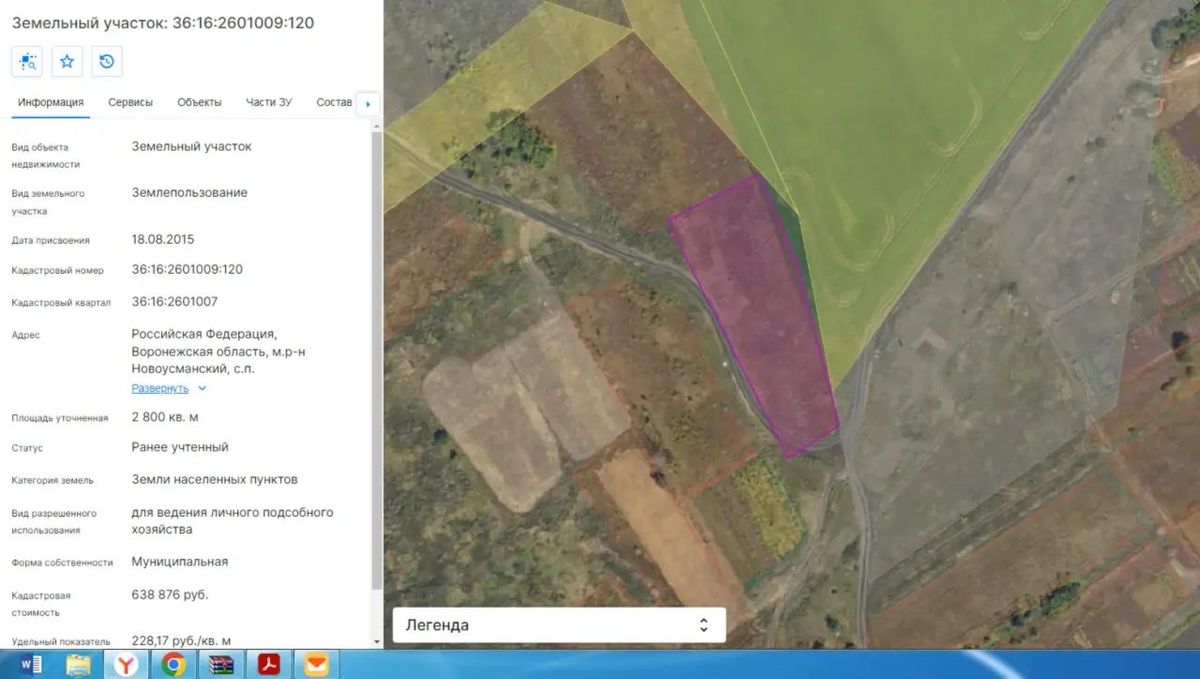Open WinRAR from the taskbar
Screen dimensions: 1200x679
(221, 664)
